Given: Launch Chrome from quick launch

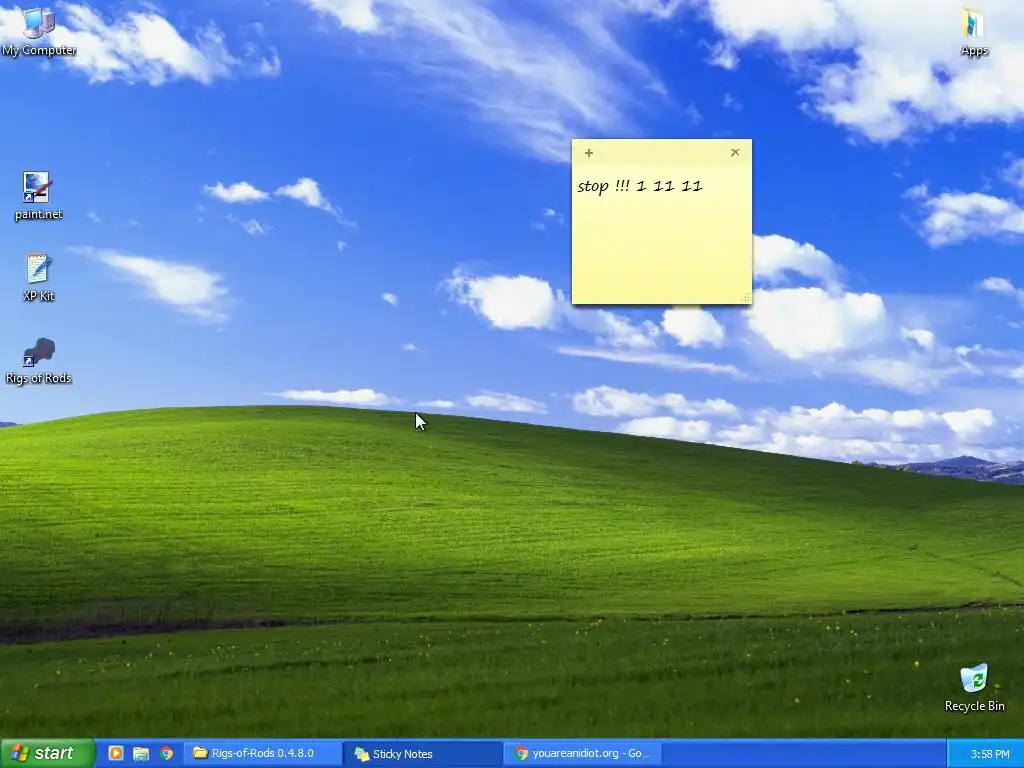Looking at the screenshot, I should tap(167, 754).
